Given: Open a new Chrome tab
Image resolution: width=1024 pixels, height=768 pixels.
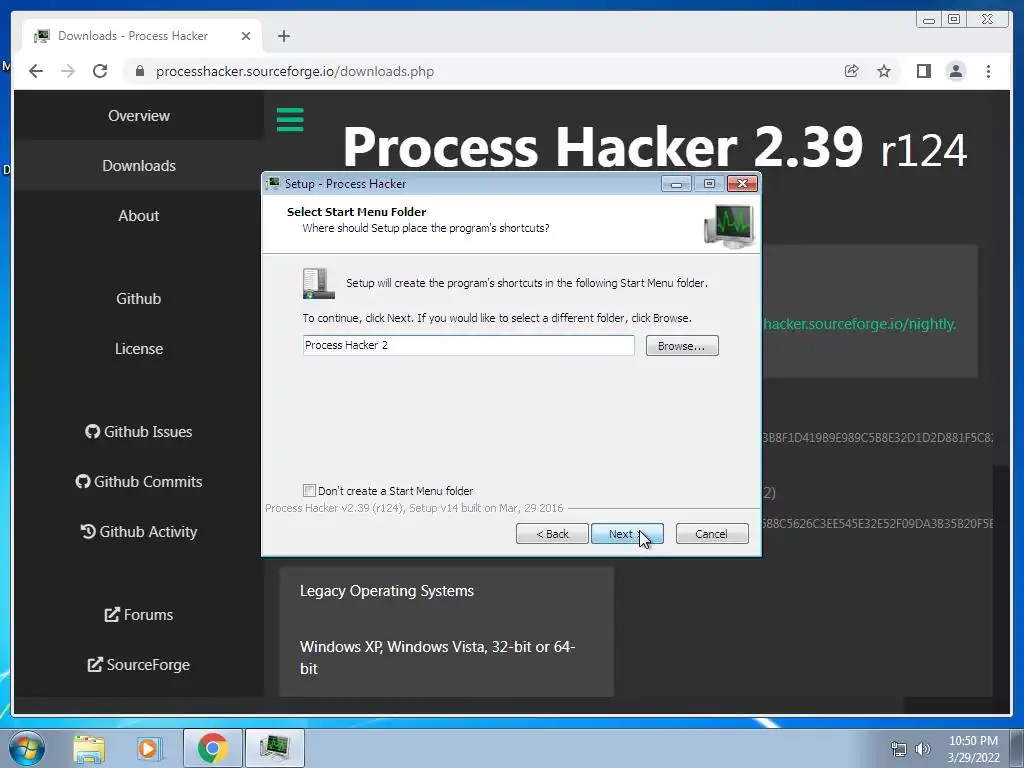Looking at the screenshot, I should [x=283, y=36].
